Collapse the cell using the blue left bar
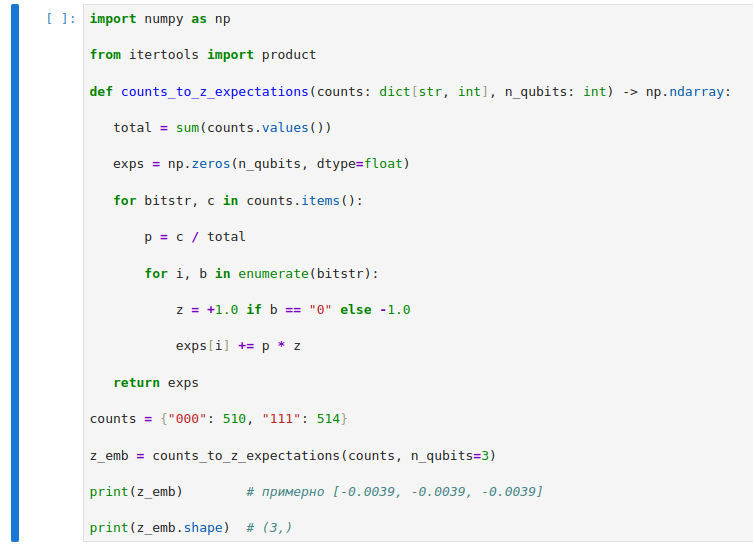The image size is (753, 550). (x=14, y=275)
